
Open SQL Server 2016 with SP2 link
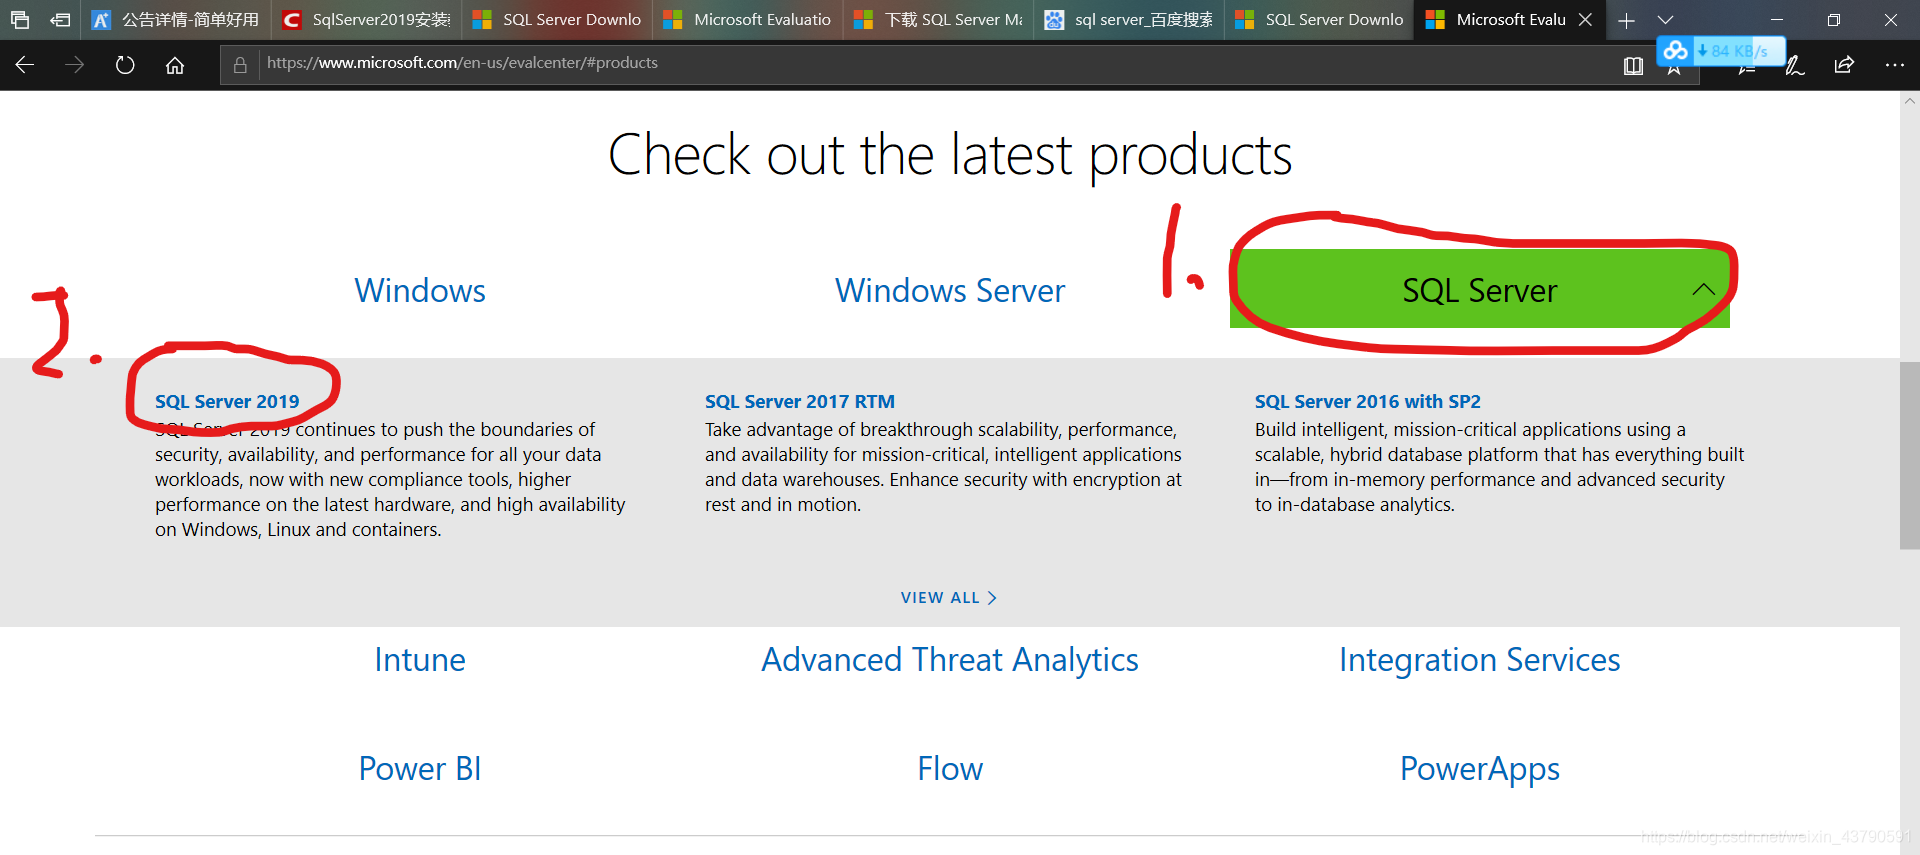click(x=1367, y=401)
